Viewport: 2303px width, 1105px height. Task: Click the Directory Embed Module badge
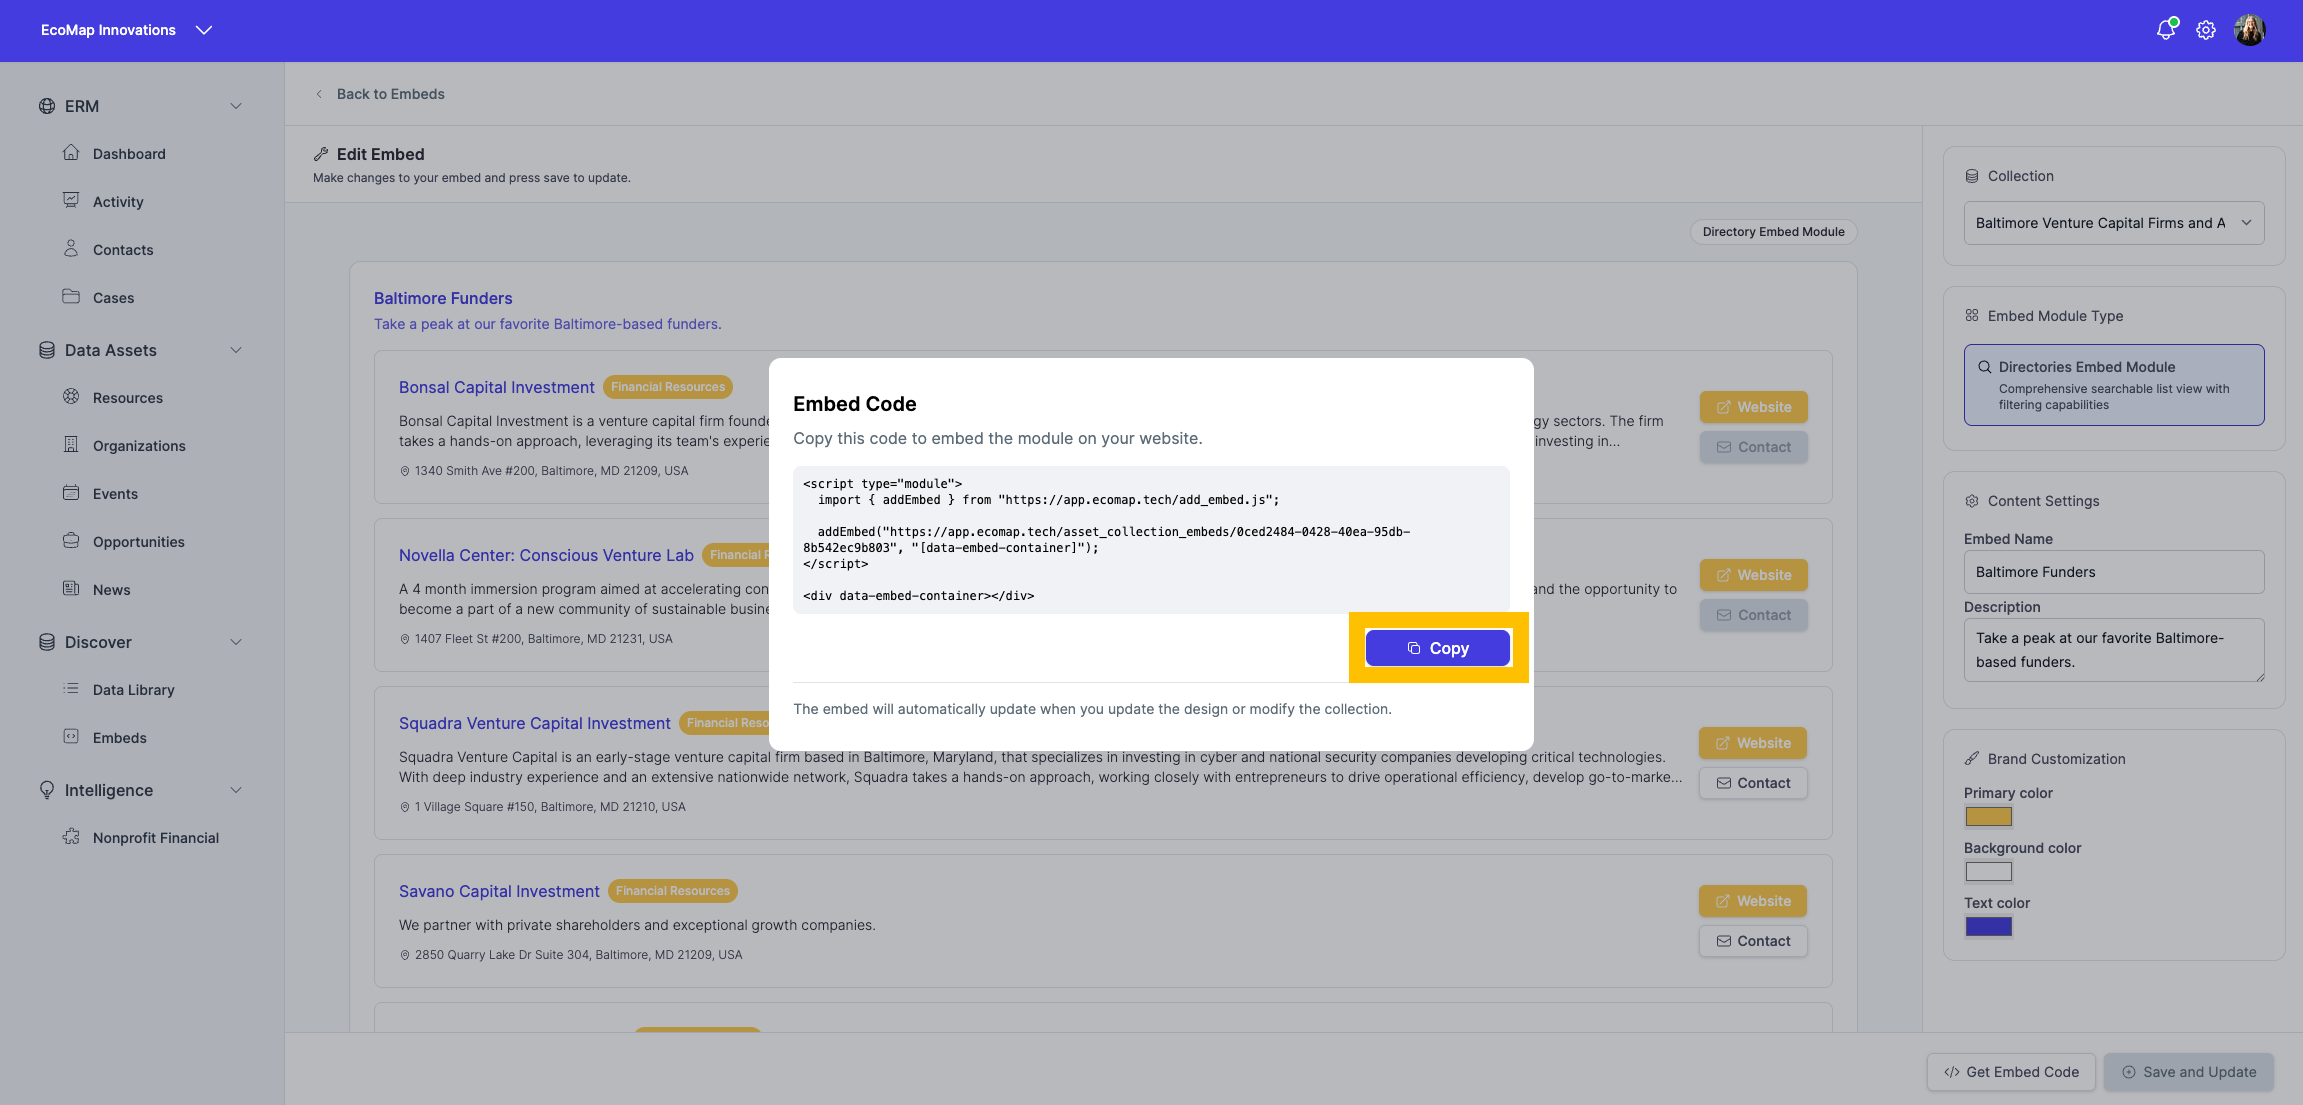tap(1774, 232)
